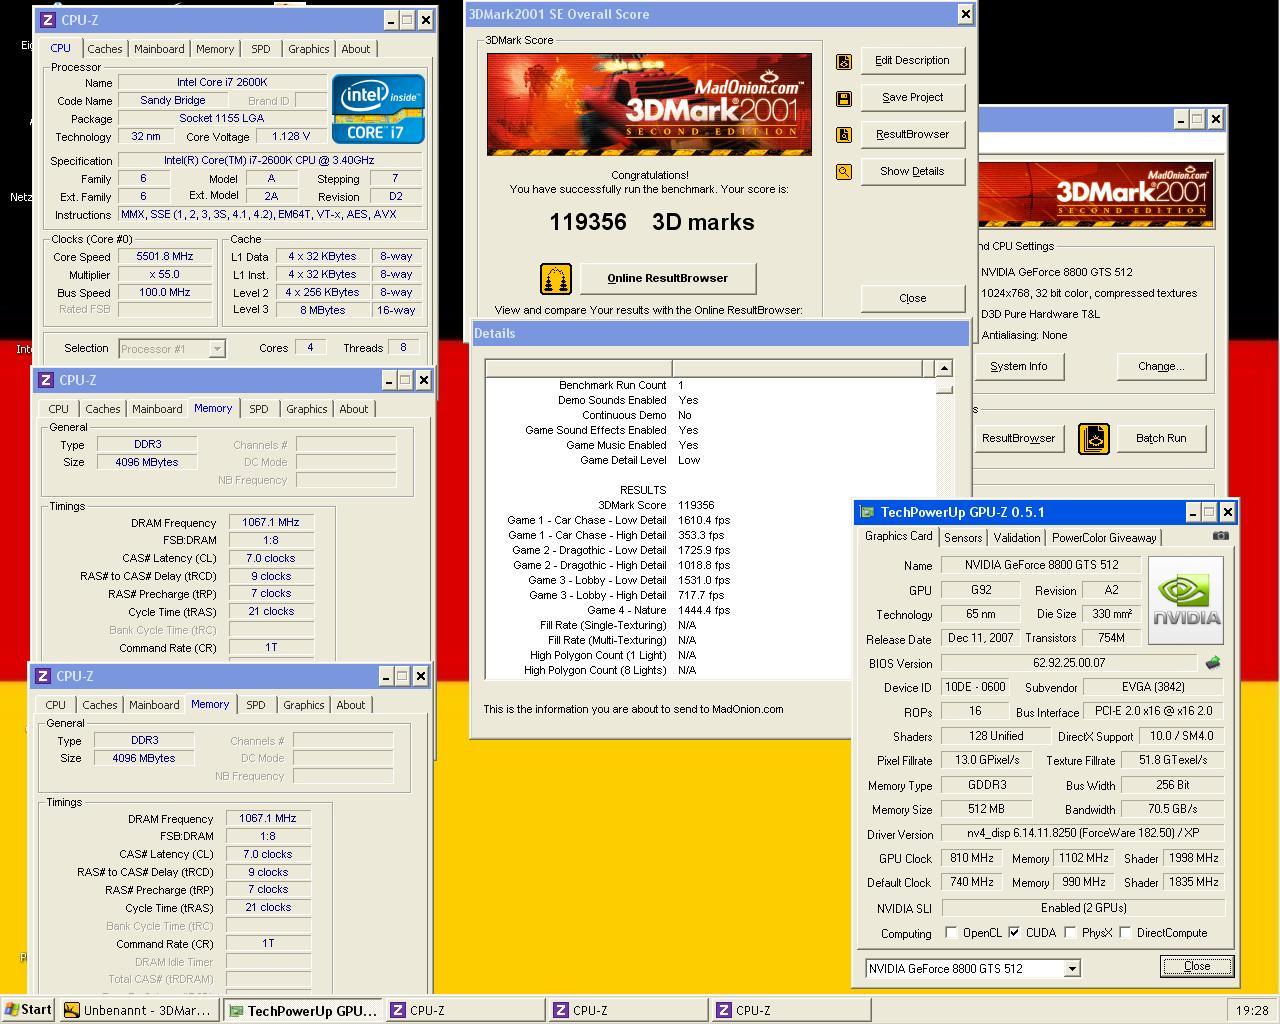This screenshot has width=1280, height=1024.
Task: Switch to Caches tab in top CPU-Z
Action: coord(104,49)
